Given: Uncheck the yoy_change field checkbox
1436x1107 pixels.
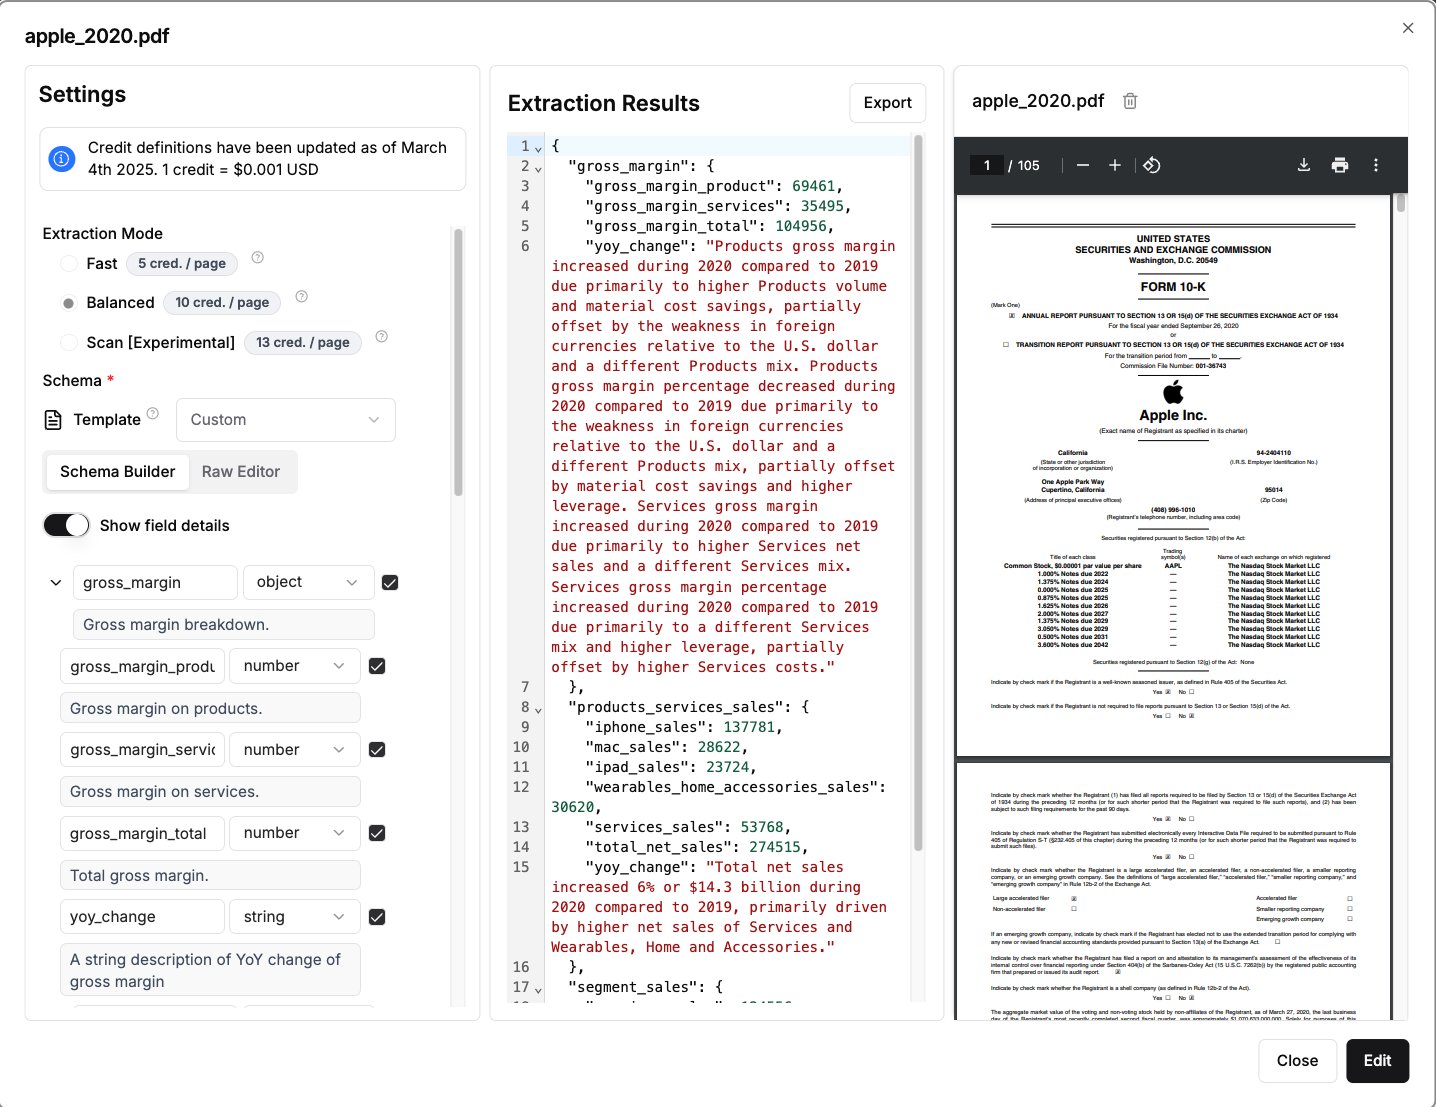Looking at the screenshot, I should (377, 917).
